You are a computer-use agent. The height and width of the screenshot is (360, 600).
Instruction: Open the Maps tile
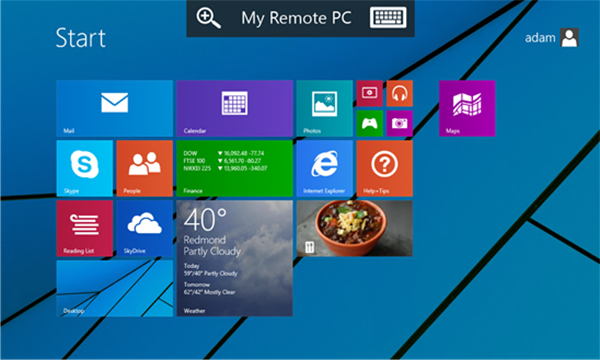(x=467, y=108)
